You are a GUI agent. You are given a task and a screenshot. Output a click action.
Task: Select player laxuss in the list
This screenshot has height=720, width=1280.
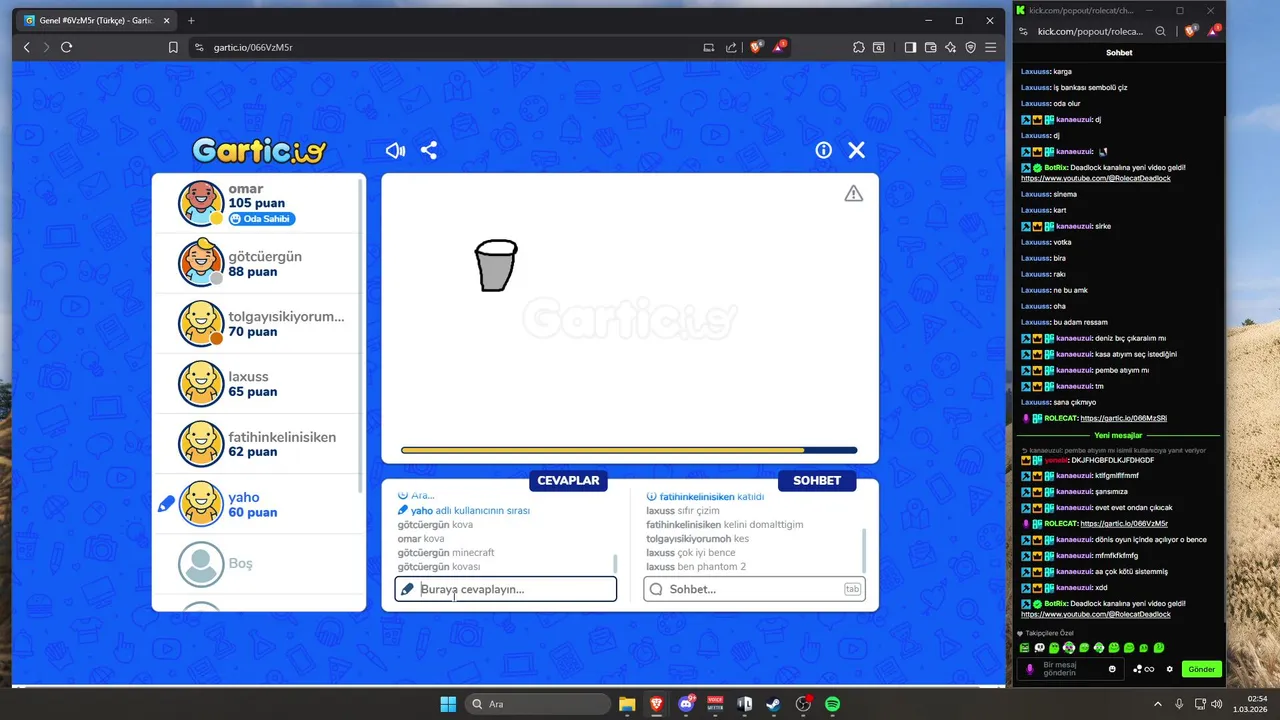258,384
